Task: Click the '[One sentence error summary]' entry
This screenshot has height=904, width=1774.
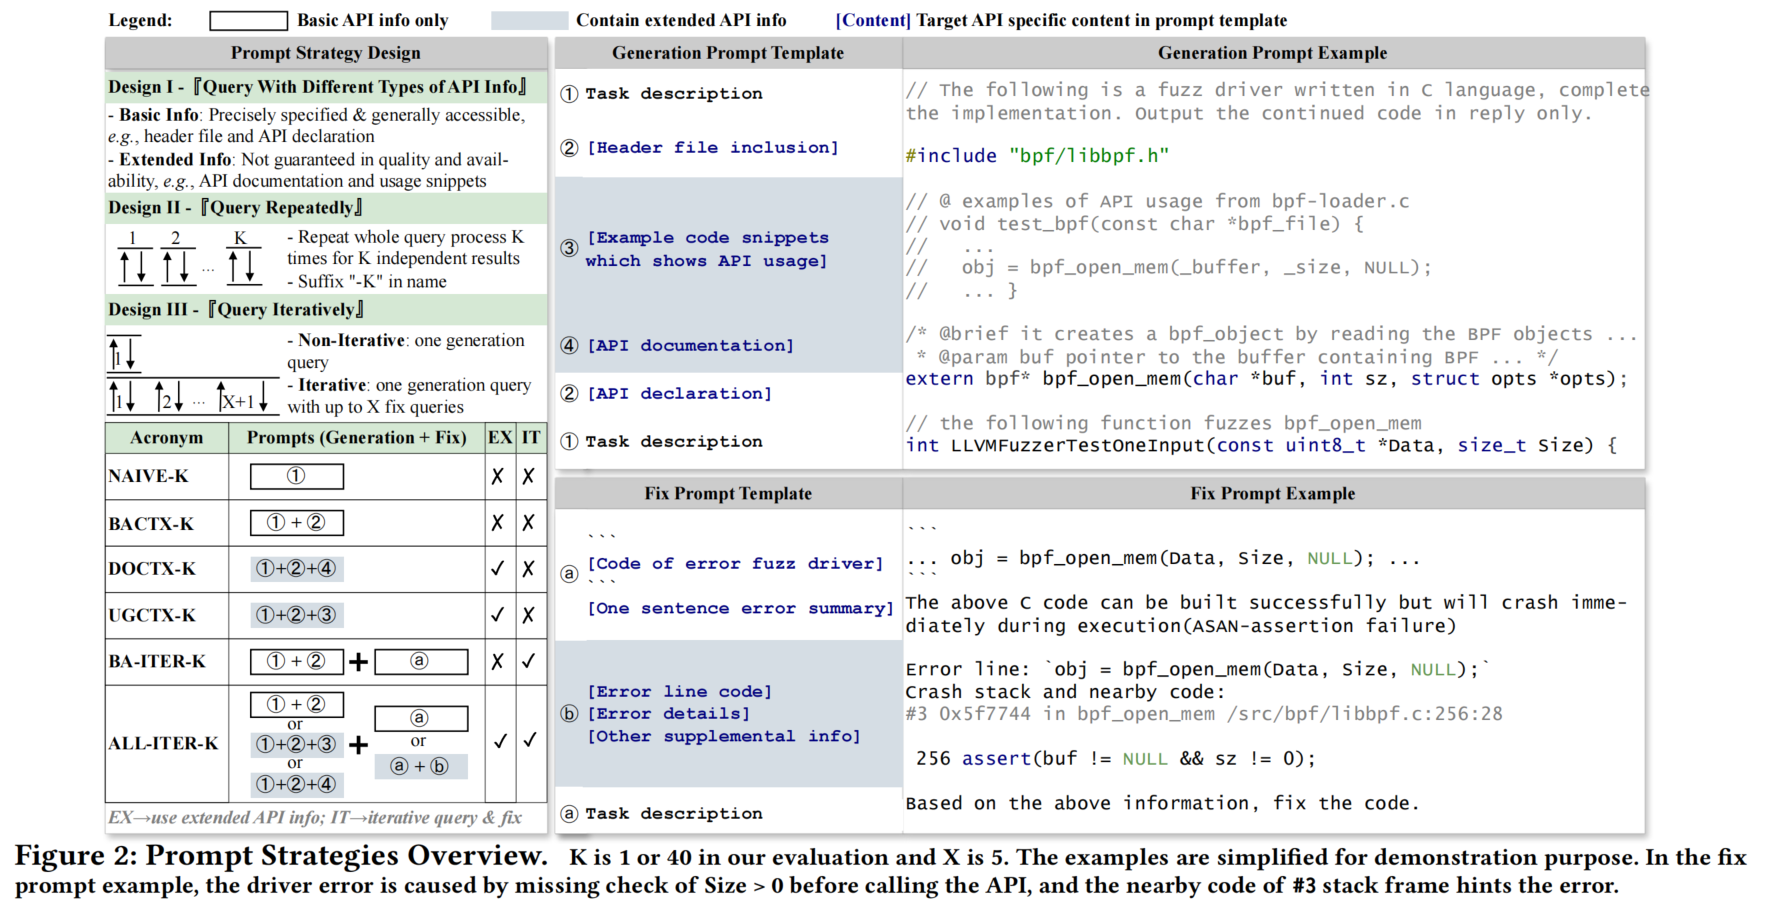Action: 740,608
